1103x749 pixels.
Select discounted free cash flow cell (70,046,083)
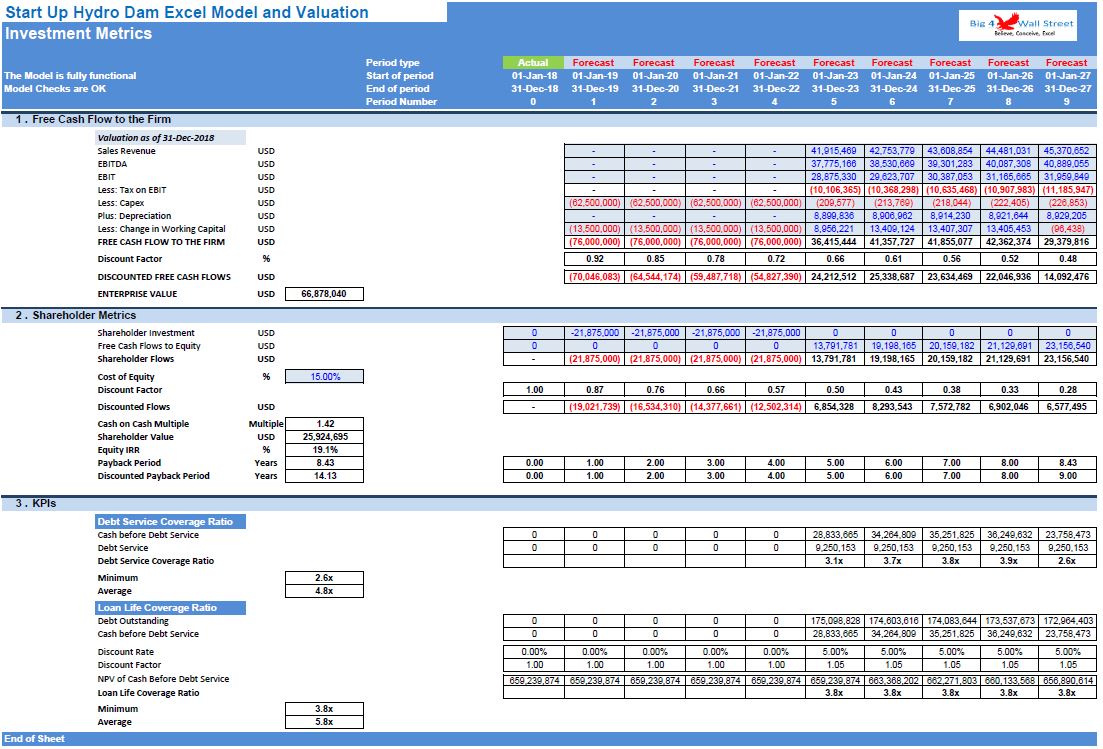pyautogui.click(x=594, y=277)
